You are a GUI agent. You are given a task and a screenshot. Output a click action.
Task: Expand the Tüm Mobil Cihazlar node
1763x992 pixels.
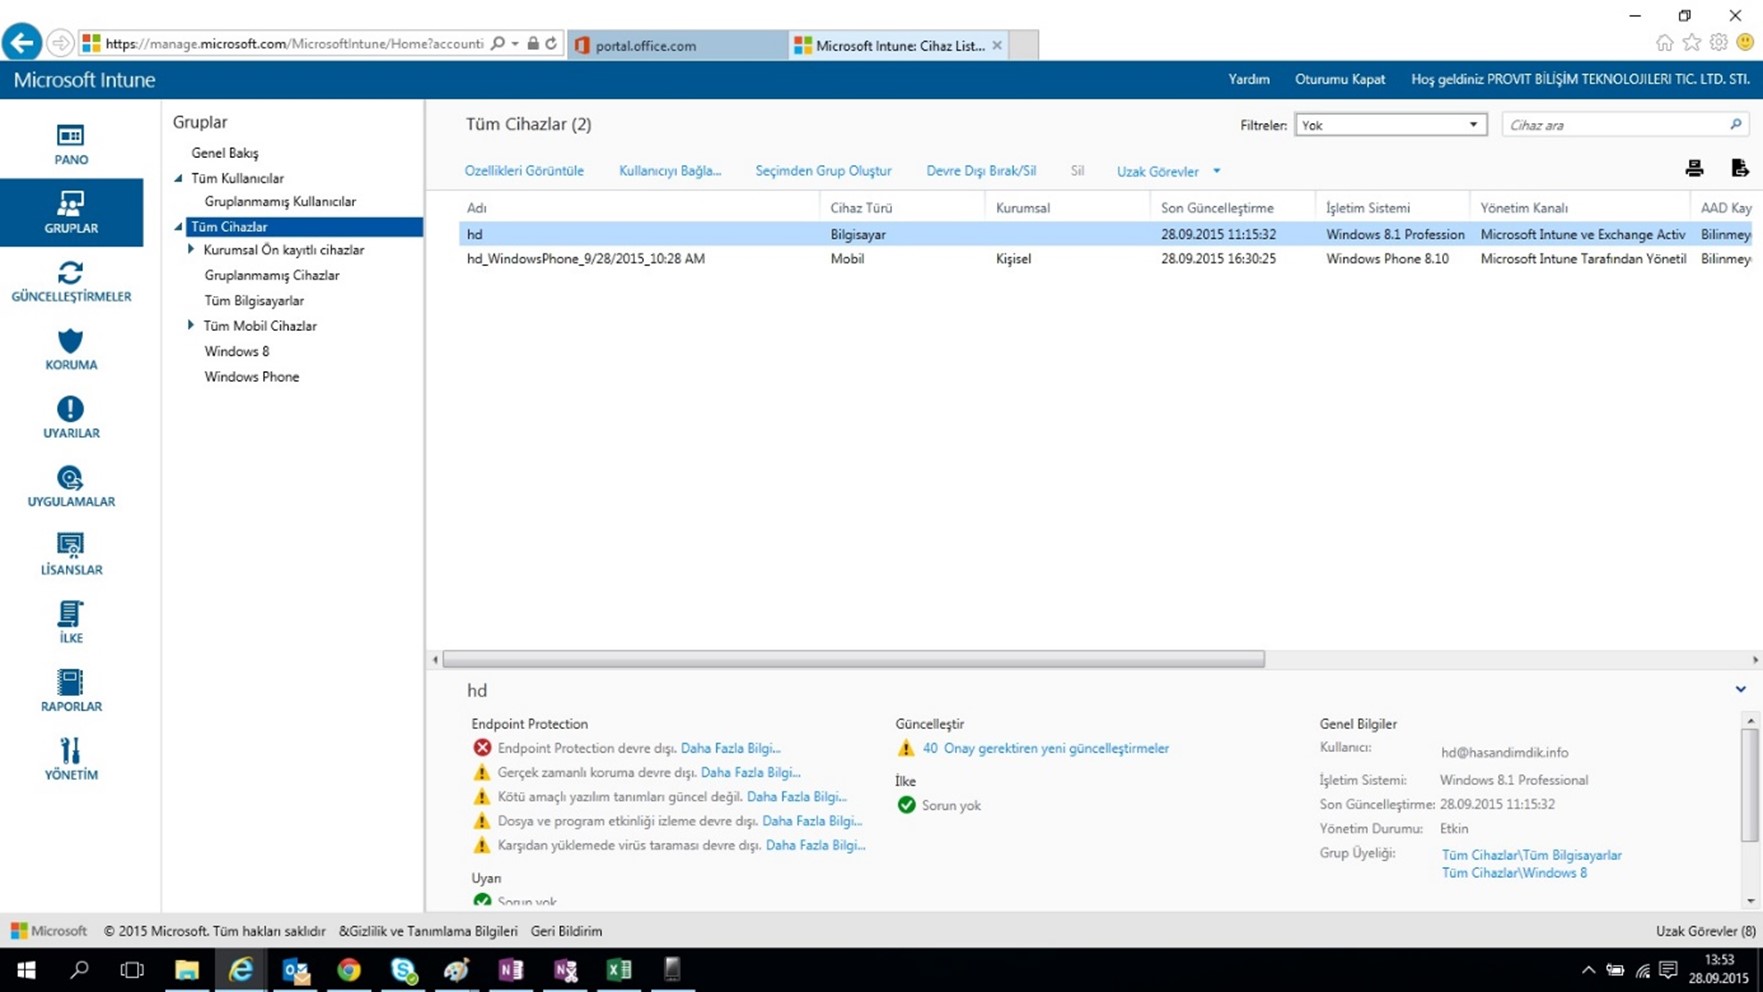[x=191, y=325]
